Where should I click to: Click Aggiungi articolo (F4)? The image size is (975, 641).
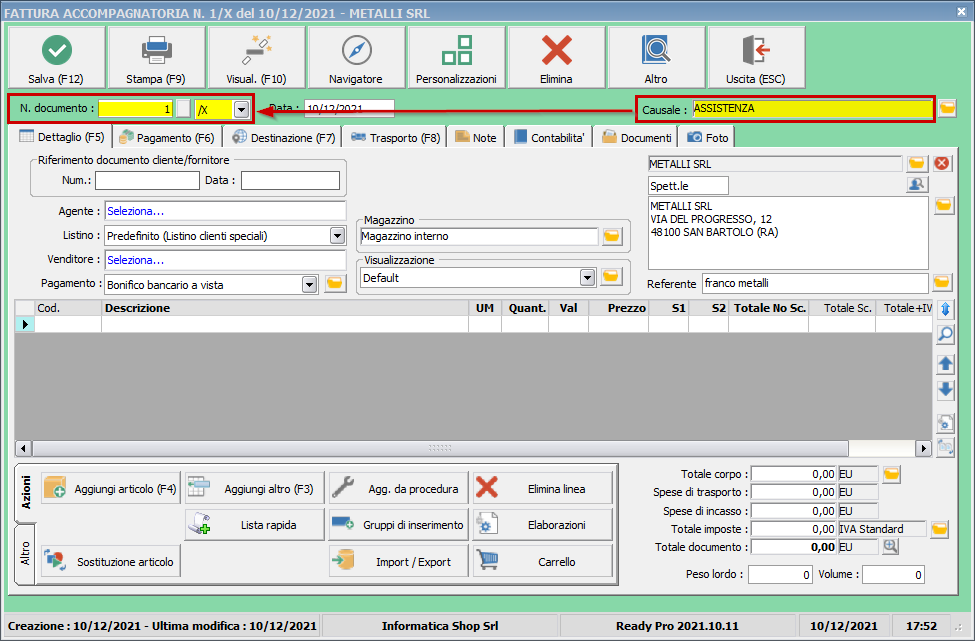pyautogui.click(x=111, y=489)
